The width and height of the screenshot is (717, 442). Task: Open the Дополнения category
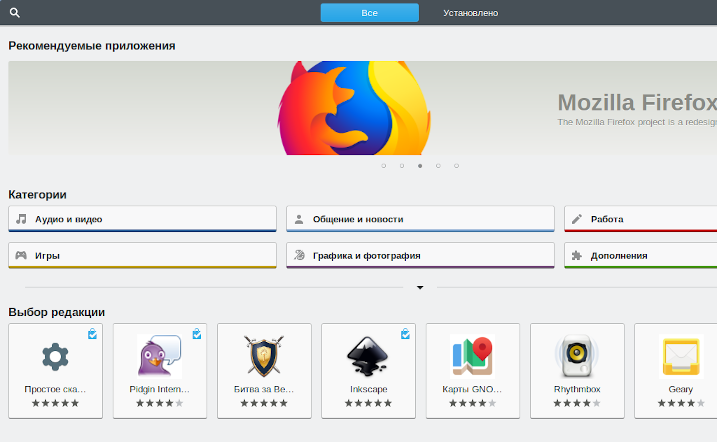click(x=641, y=256)
